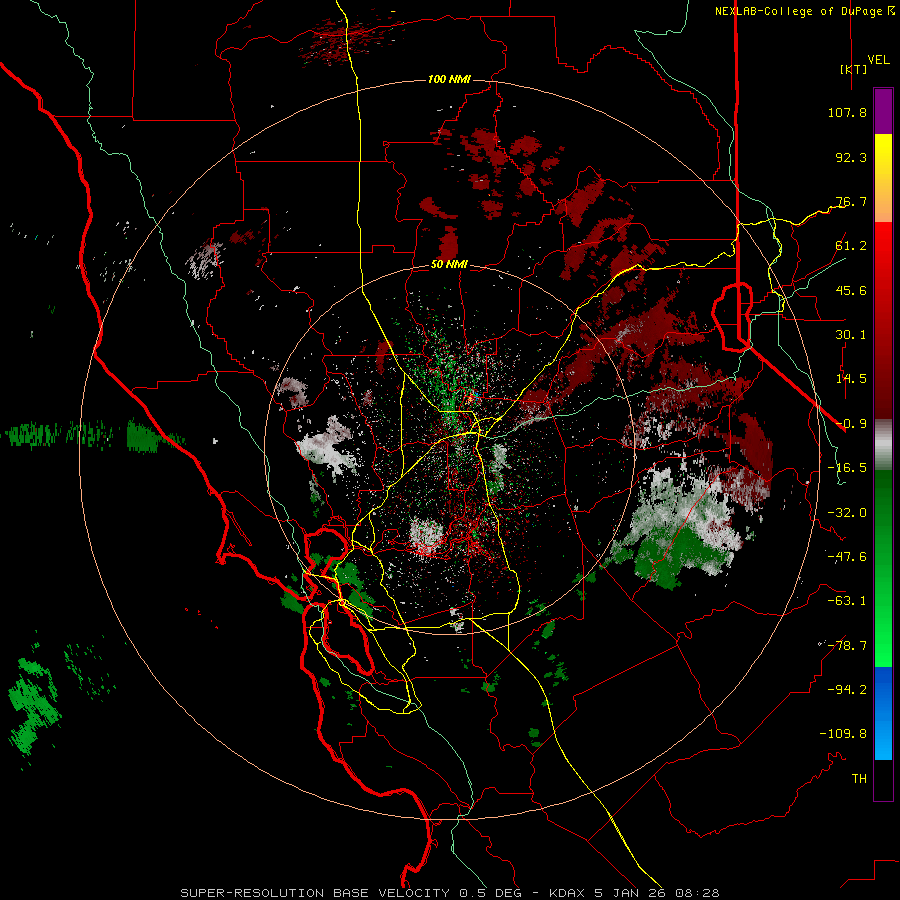Screen dimensions: 900x900
Task: Click the -63.1 velocity scale value
Action: coord(847,601)
